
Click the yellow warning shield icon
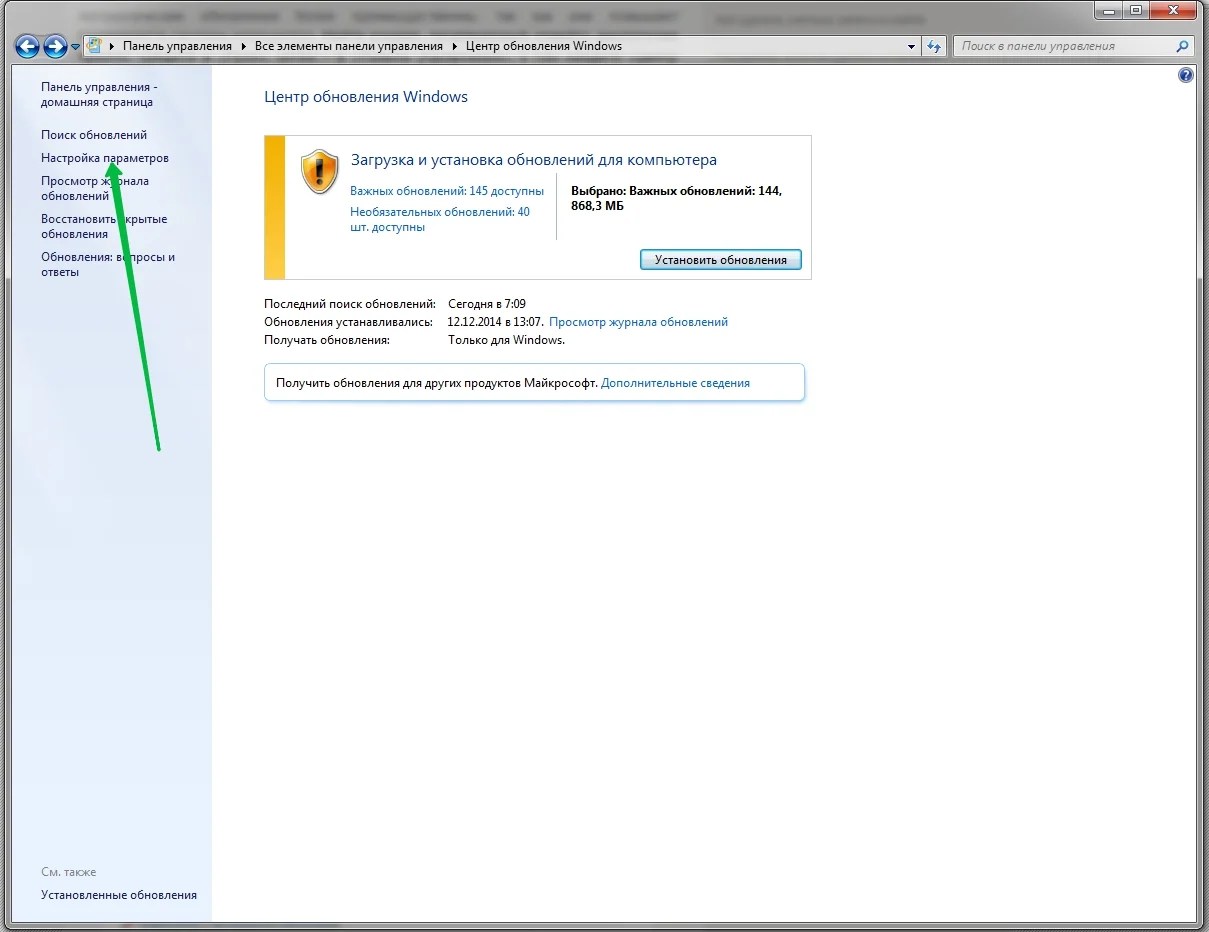coord(320,171)
